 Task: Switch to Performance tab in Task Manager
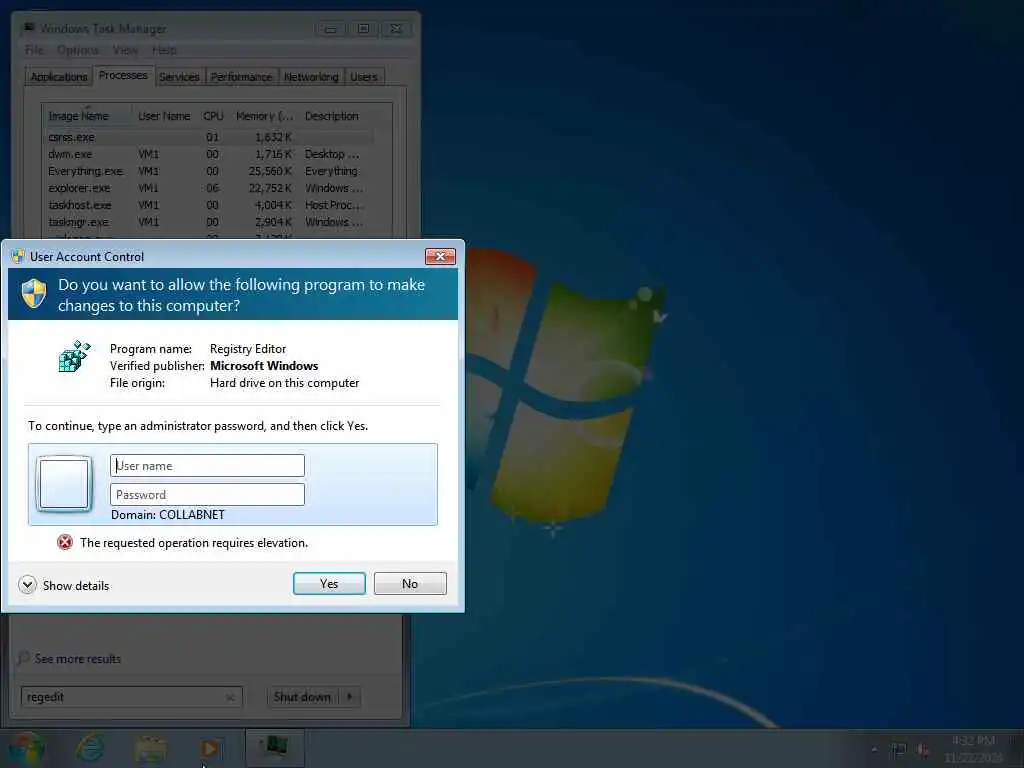(242, 77)
